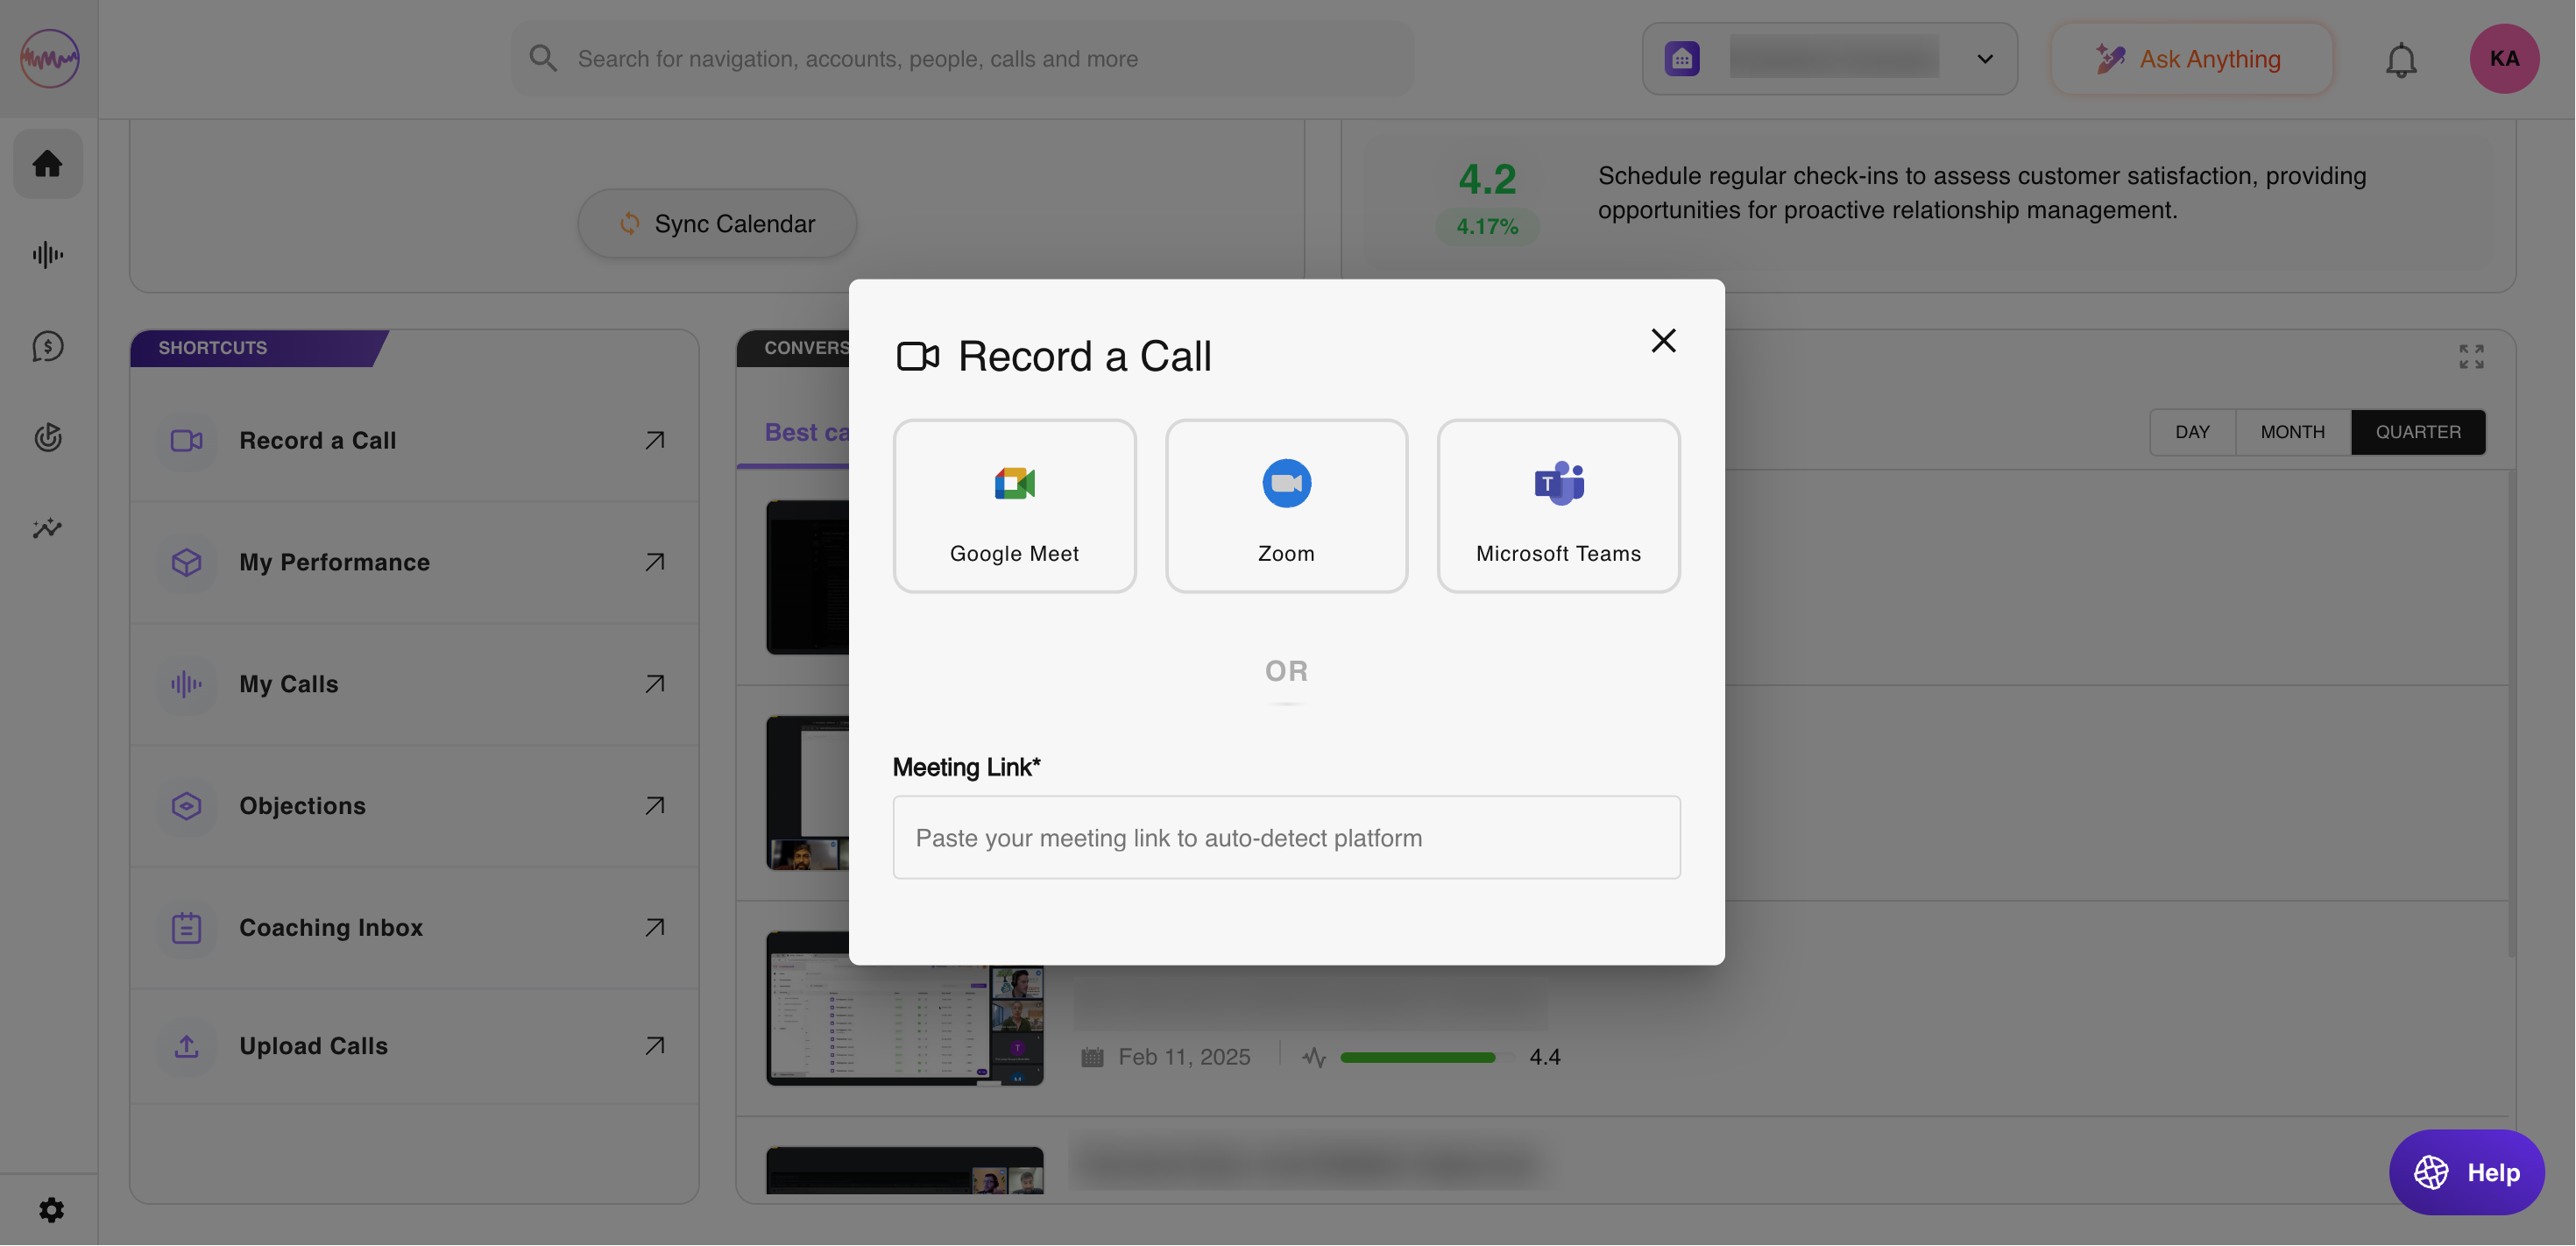Viewport: 2576px width, 1246px height.
Task: Choose Zoom as the recording platform
Action: (1286, 506)
